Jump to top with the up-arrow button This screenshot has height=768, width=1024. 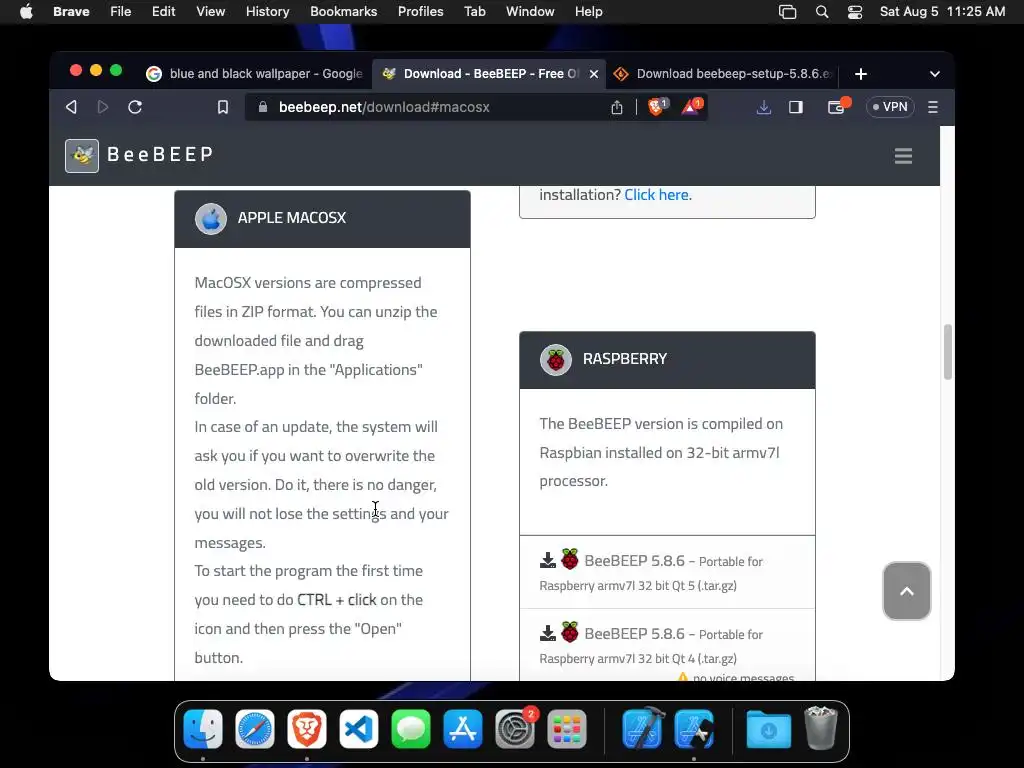906,591
